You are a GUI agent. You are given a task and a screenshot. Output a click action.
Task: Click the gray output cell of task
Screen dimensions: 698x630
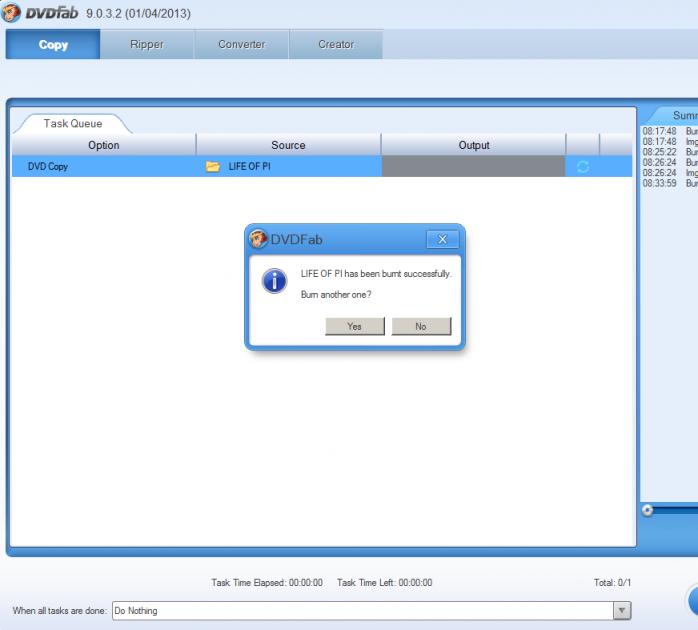(x=474, y=167)
